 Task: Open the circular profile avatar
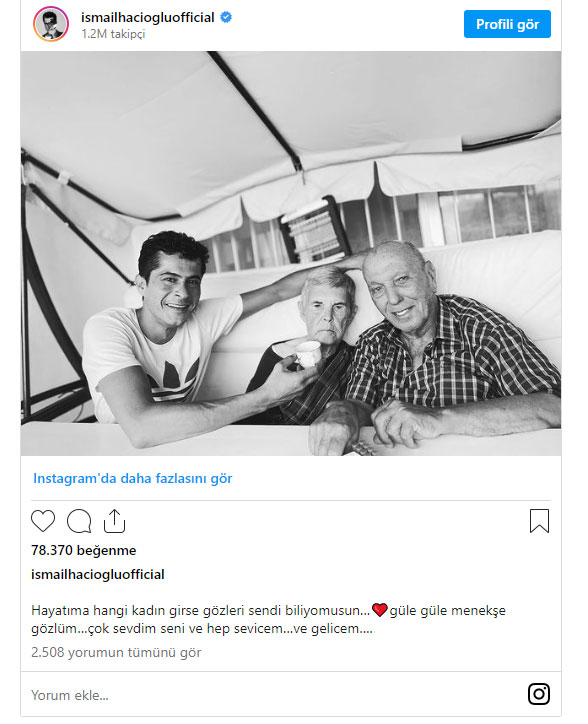coord(51,24)
